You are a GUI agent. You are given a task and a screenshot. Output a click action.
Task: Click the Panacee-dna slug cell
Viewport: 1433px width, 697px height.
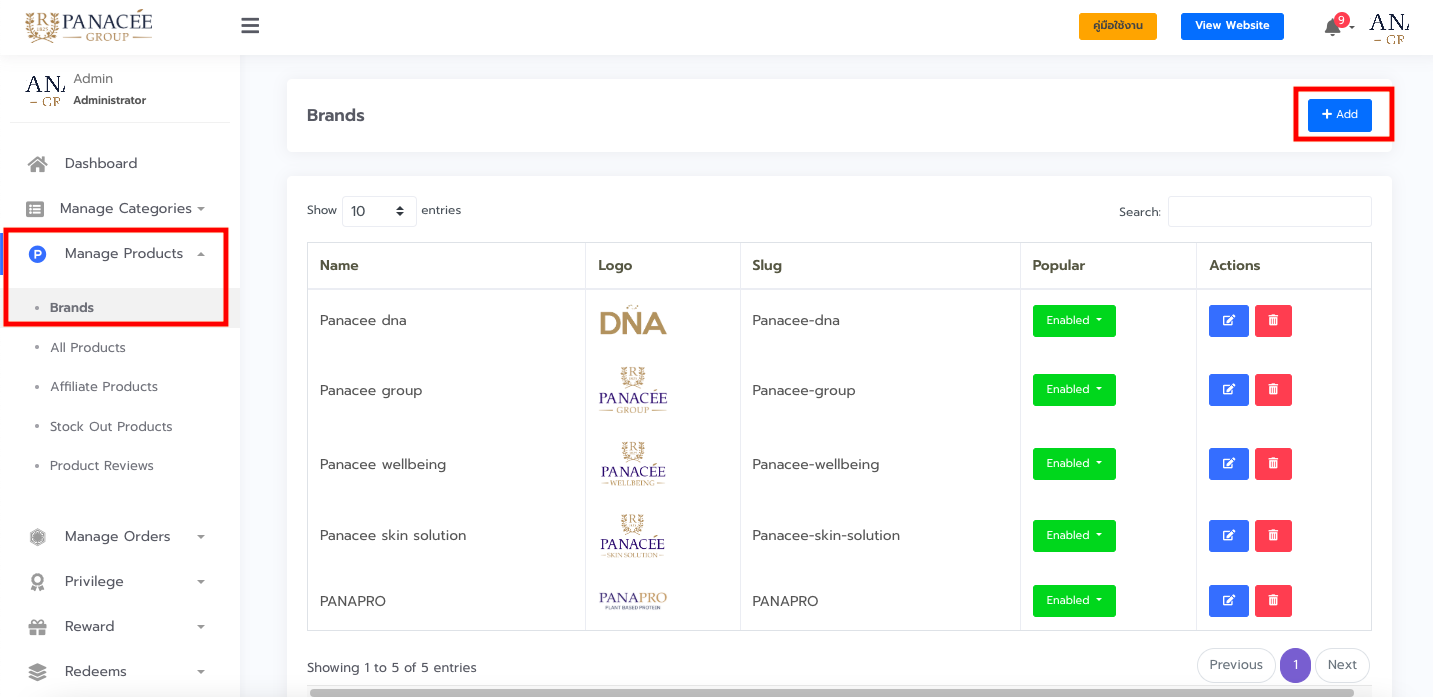tap(796, 321)
